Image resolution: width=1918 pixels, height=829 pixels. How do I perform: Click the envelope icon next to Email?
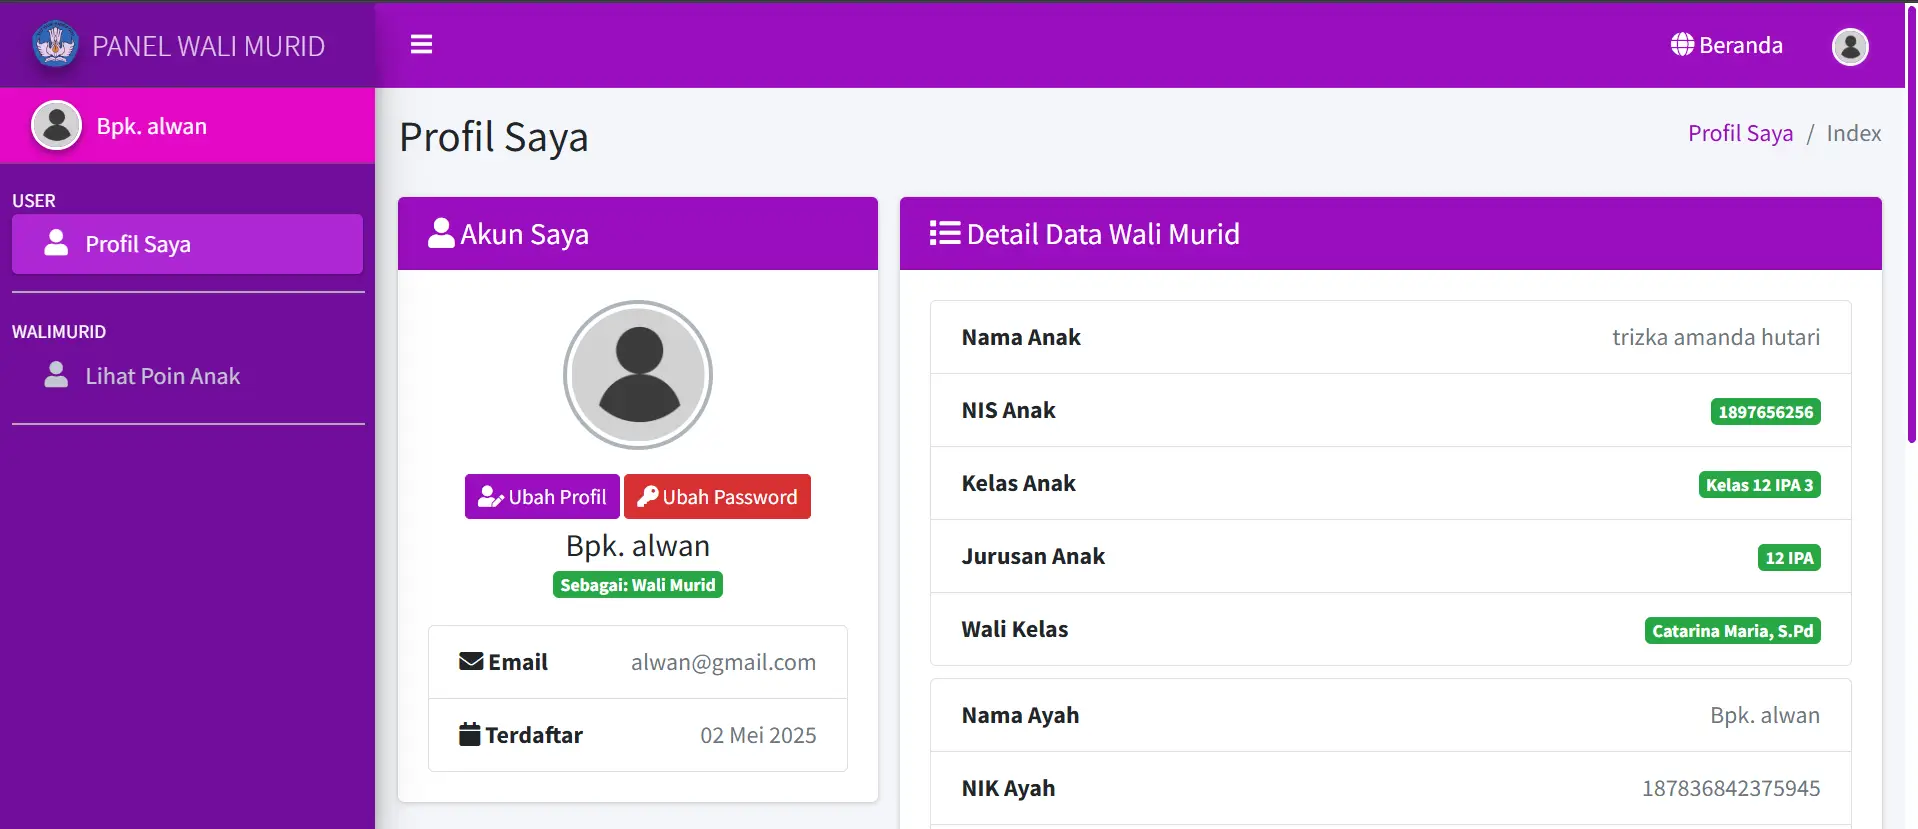pos(471,661)
